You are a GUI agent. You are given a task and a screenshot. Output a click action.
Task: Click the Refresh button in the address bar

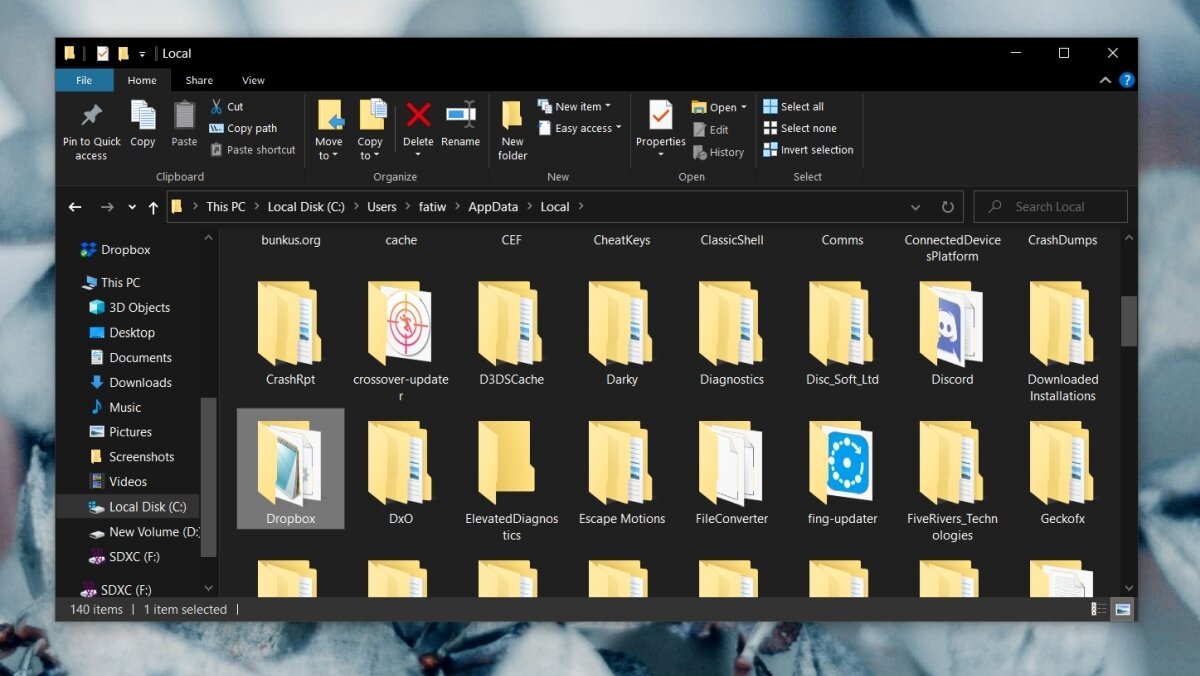947,206
